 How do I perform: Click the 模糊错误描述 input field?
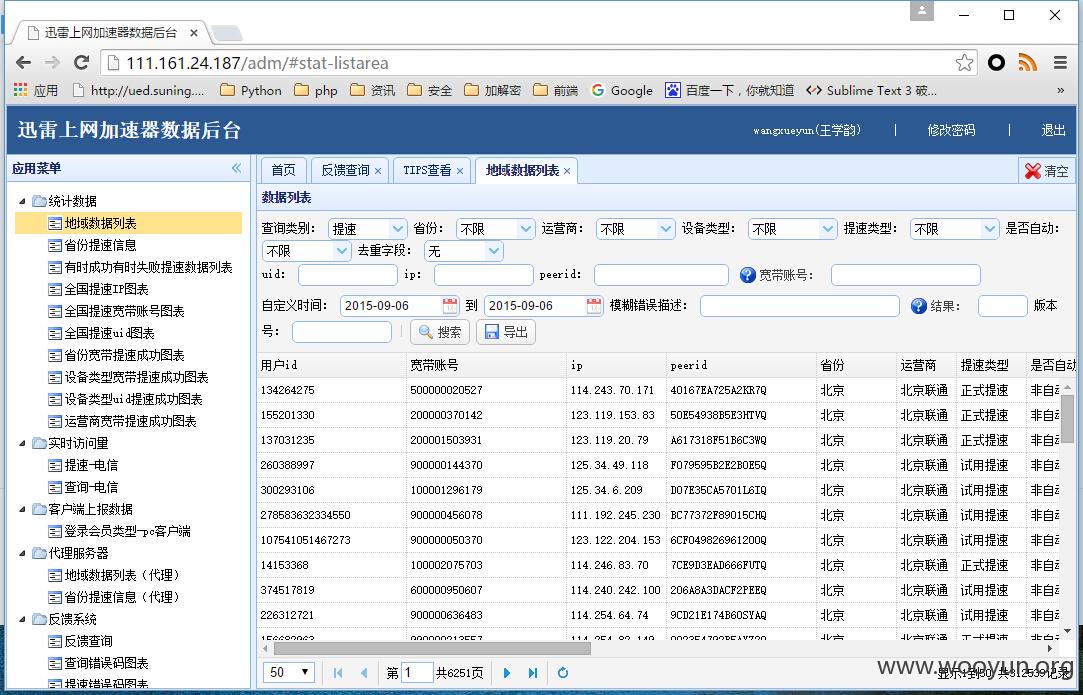coord(800,305)
